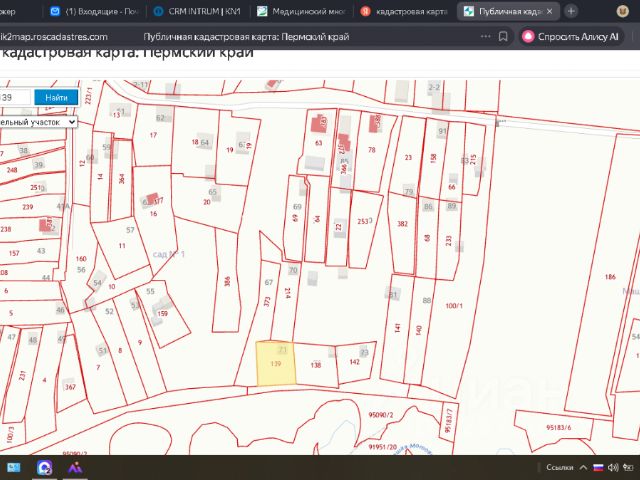Click the Russian flag language indicator
640x480 pixels.
pos(598,467)
